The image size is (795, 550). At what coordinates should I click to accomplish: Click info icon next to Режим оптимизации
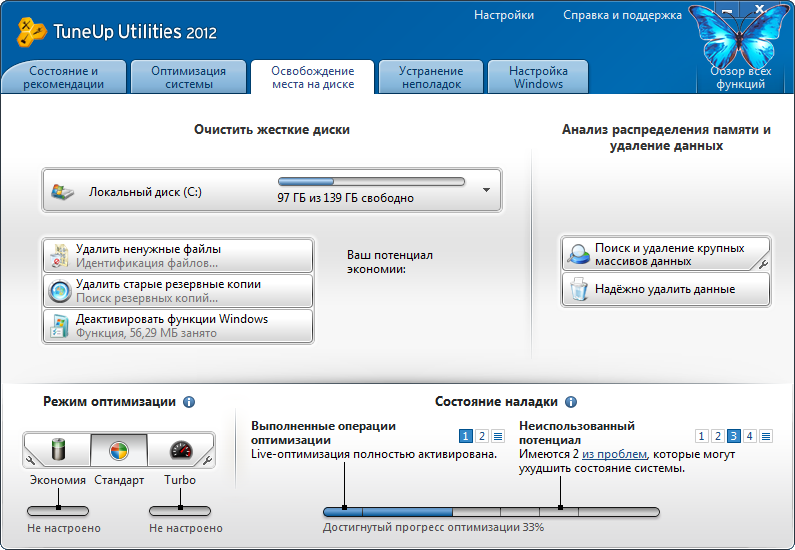click(189, 402)
